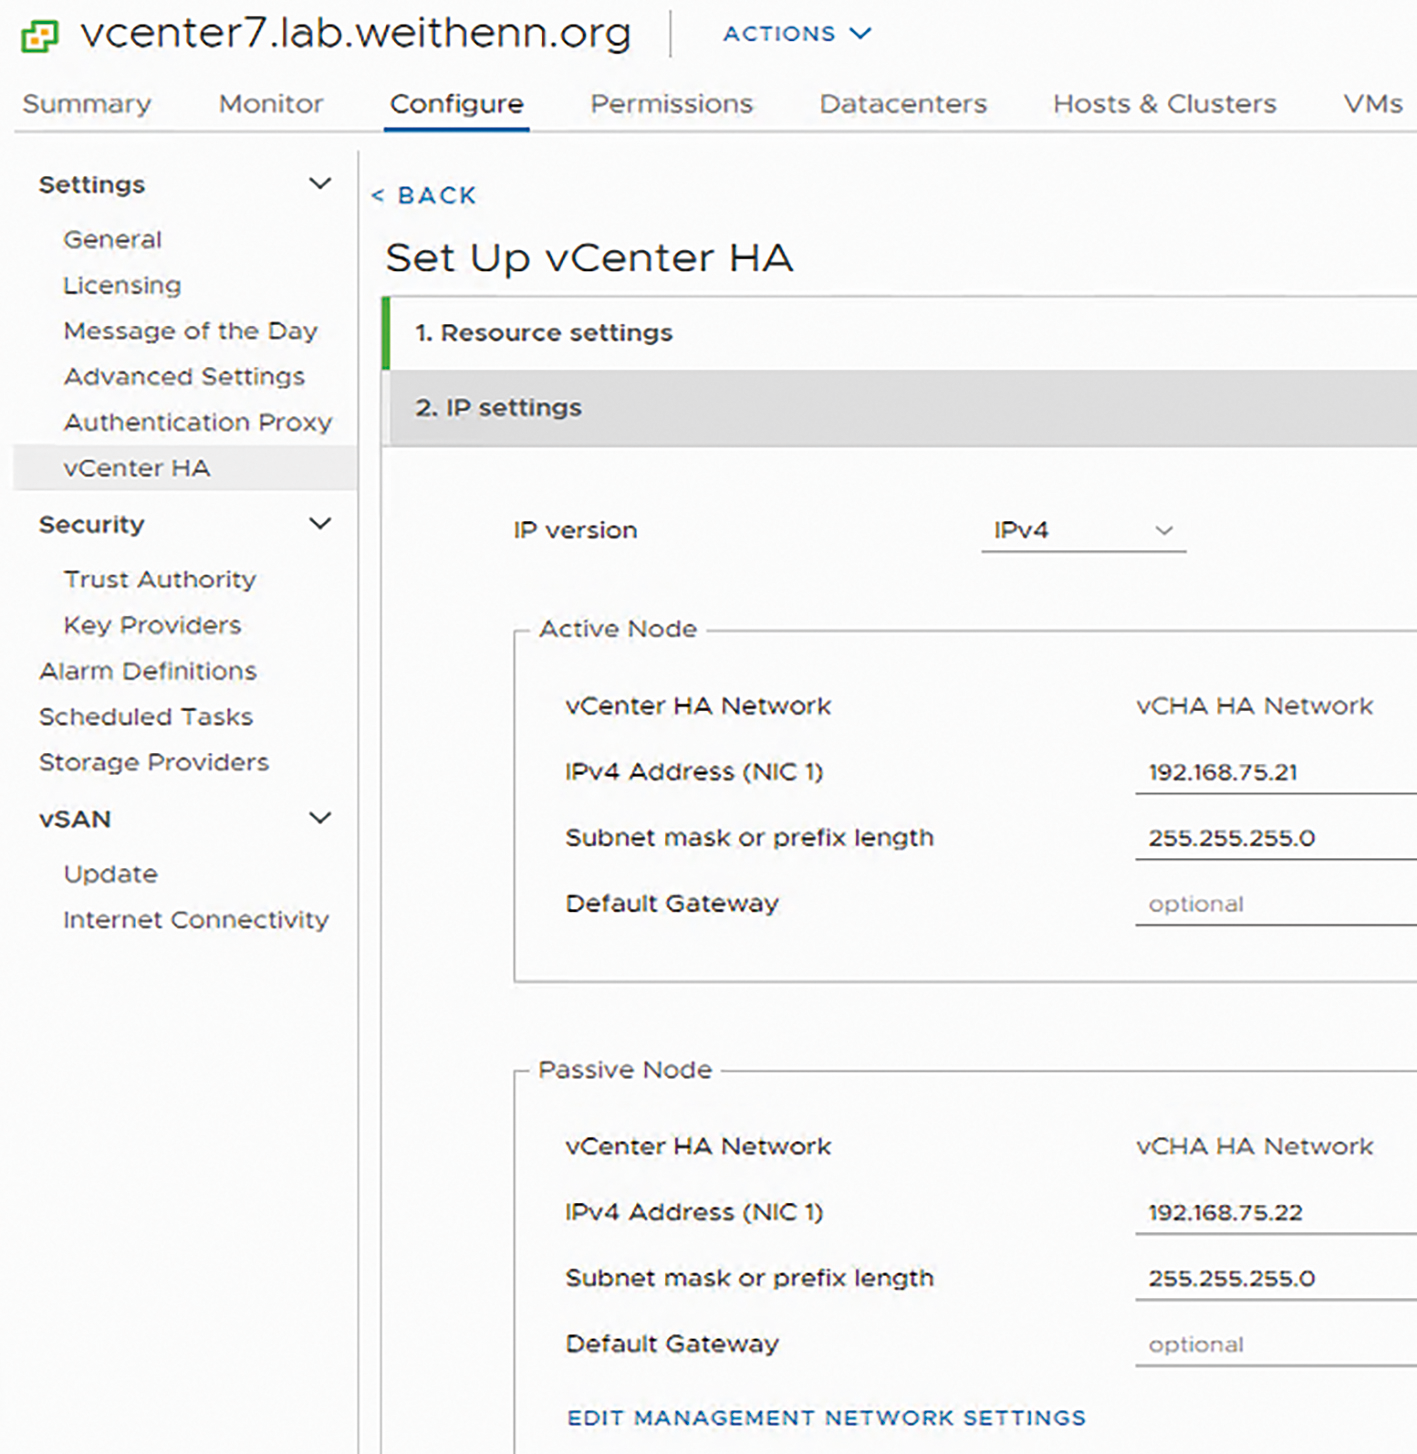The height and width of the screenshot is (1454, 1417).
Task: Click Active Node IPv4 Address field 192.168.75.21
Action: pyautogui.click(x=1276, y=773)
